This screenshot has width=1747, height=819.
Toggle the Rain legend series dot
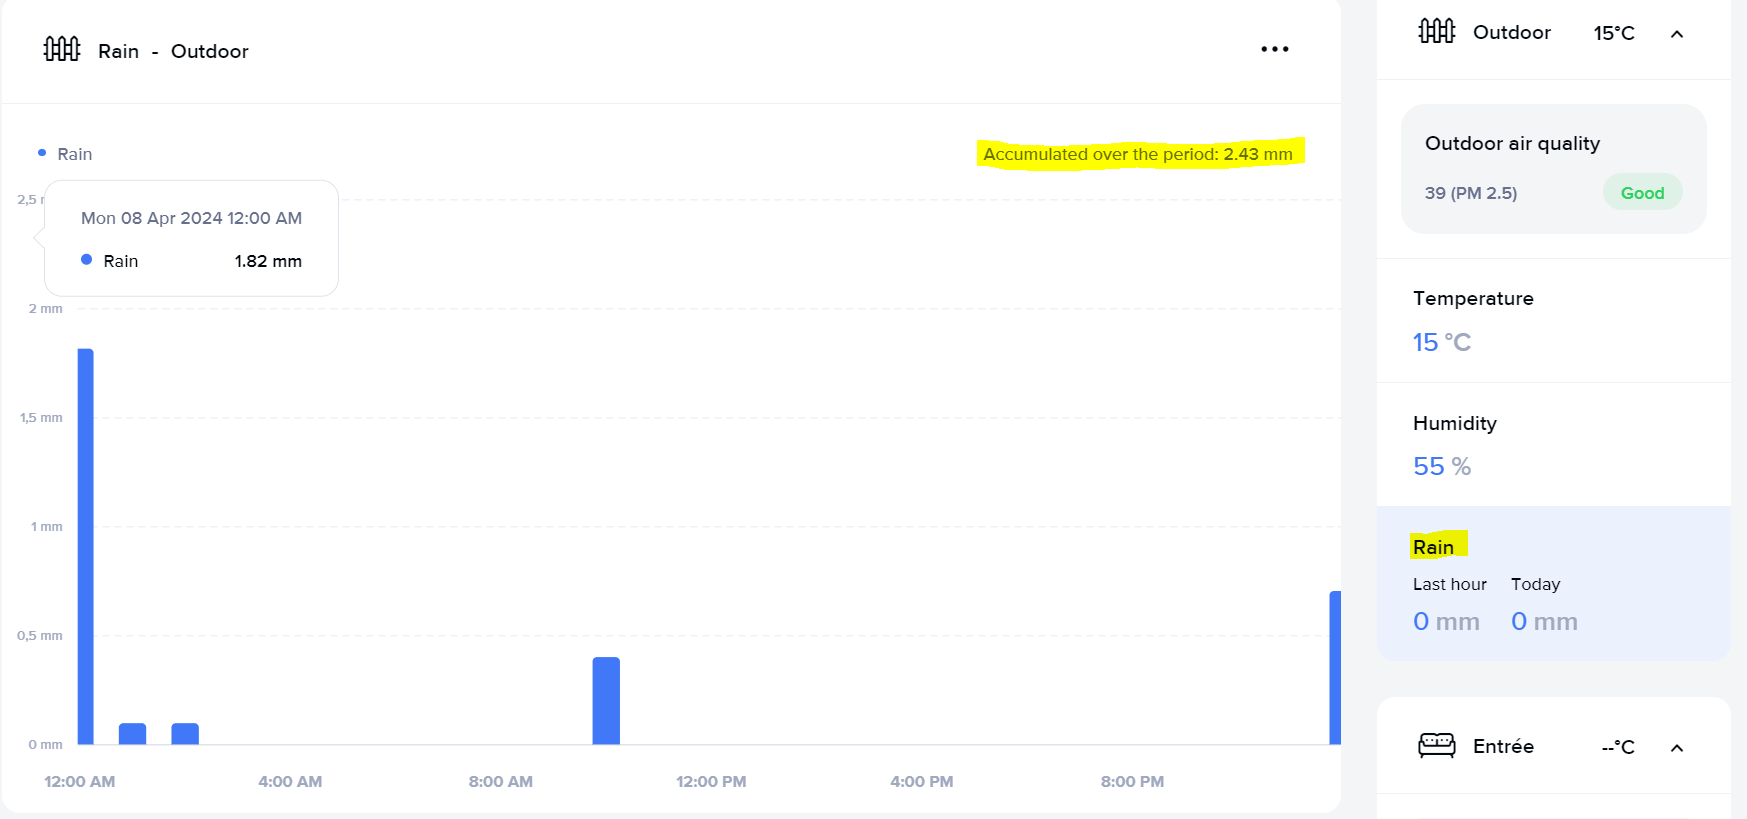pos(42,153)
